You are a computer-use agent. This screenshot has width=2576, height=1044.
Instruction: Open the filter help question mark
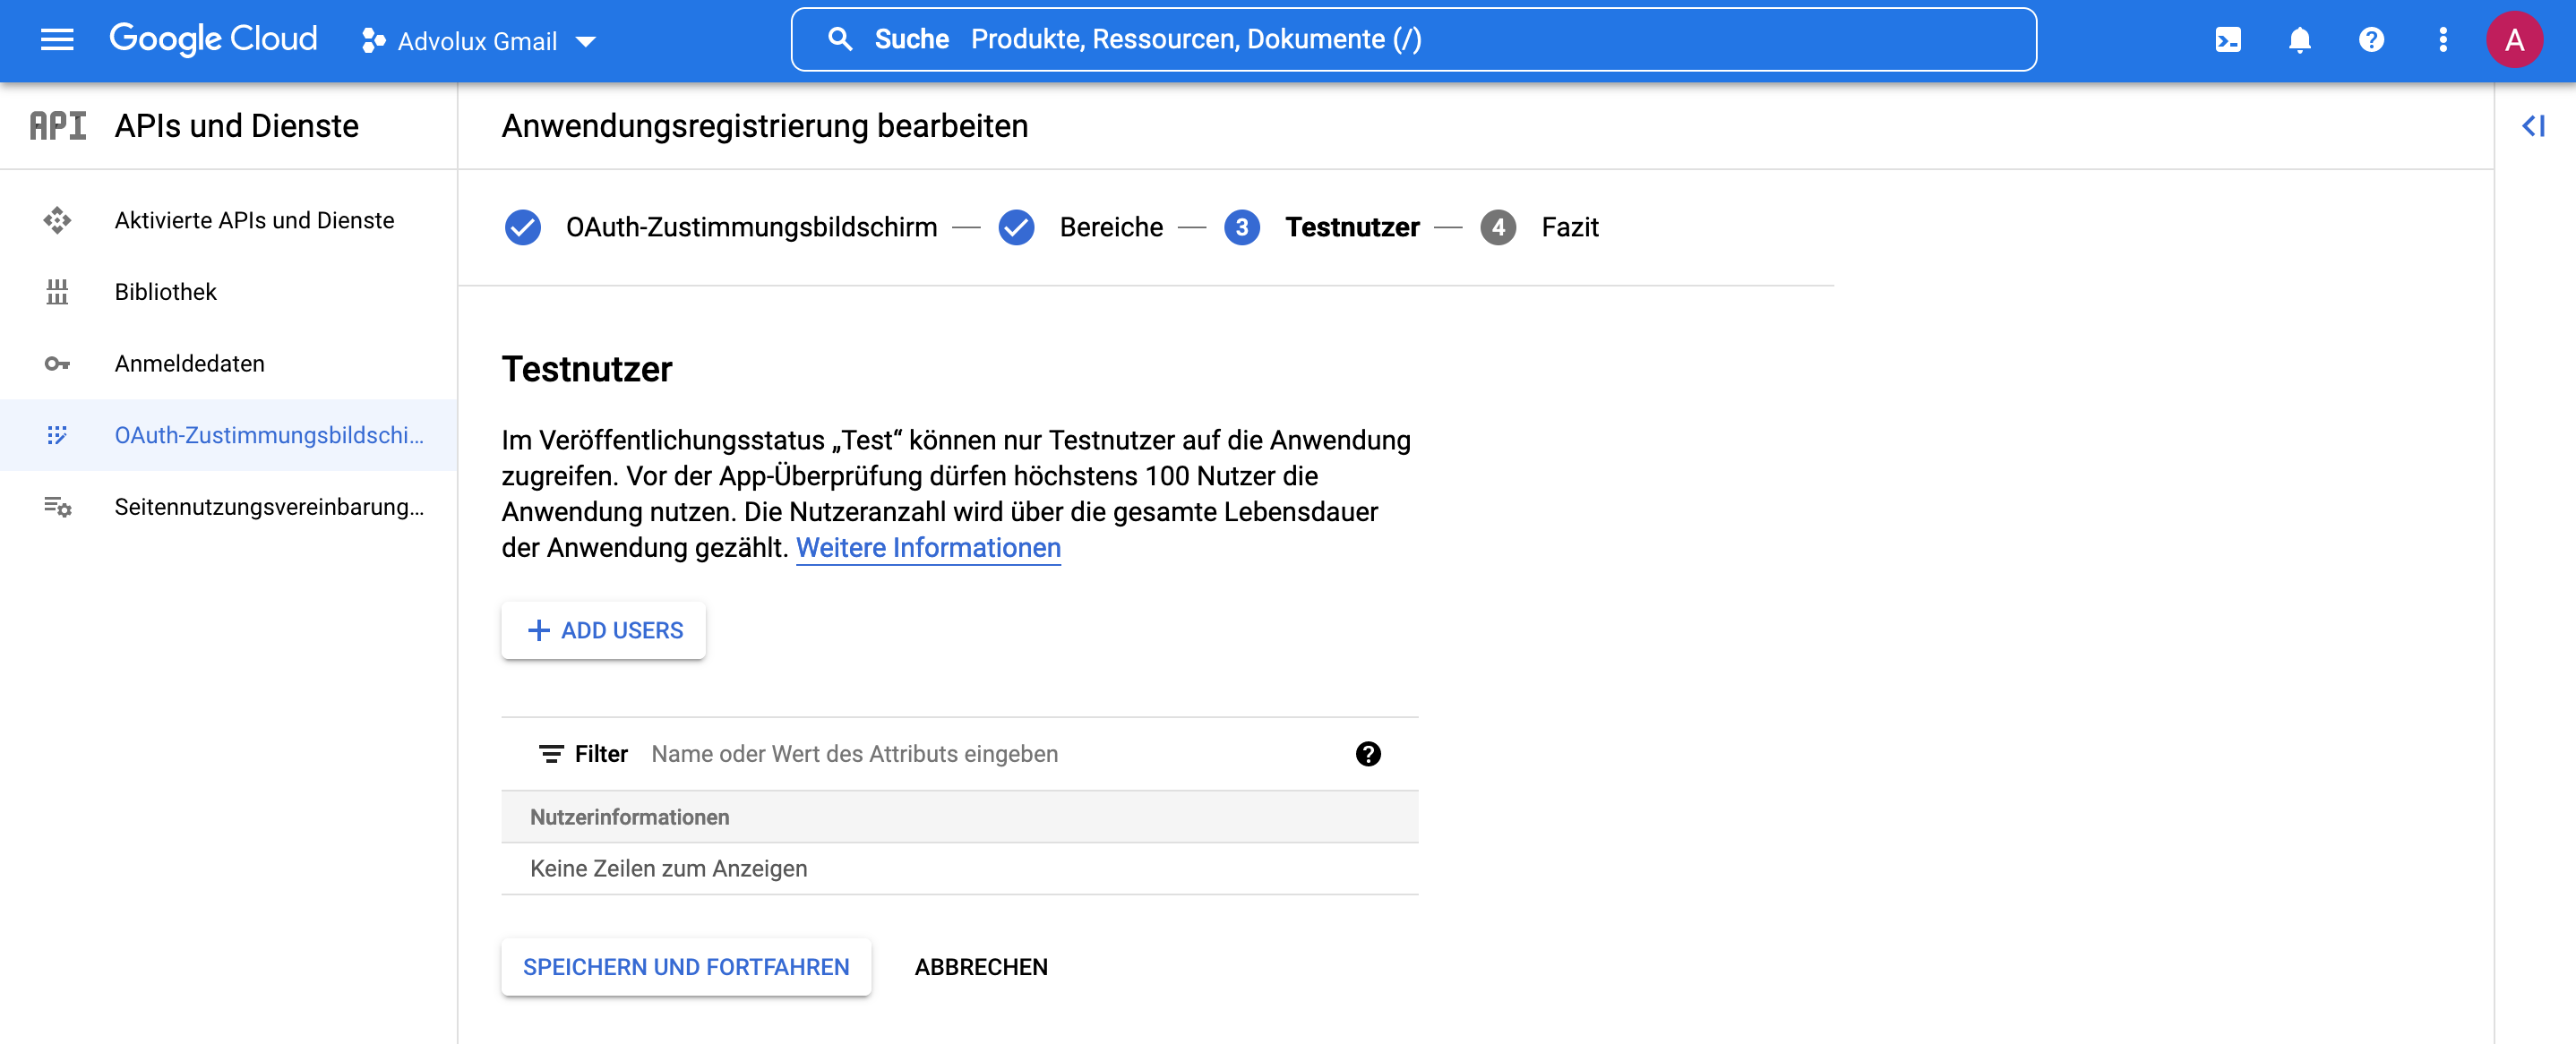1368,754
